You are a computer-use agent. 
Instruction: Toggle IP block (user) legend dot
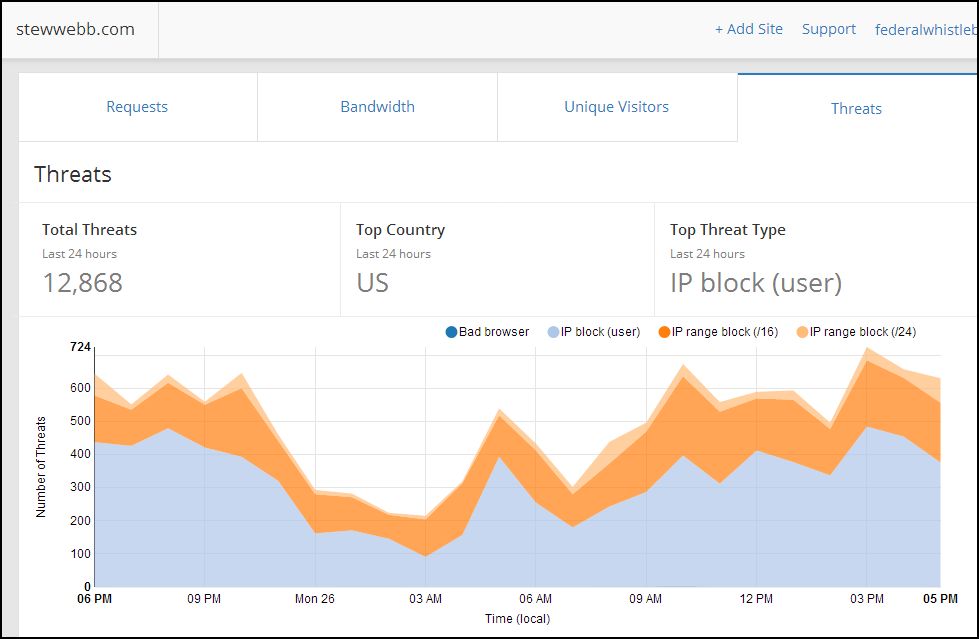(553, 332)
